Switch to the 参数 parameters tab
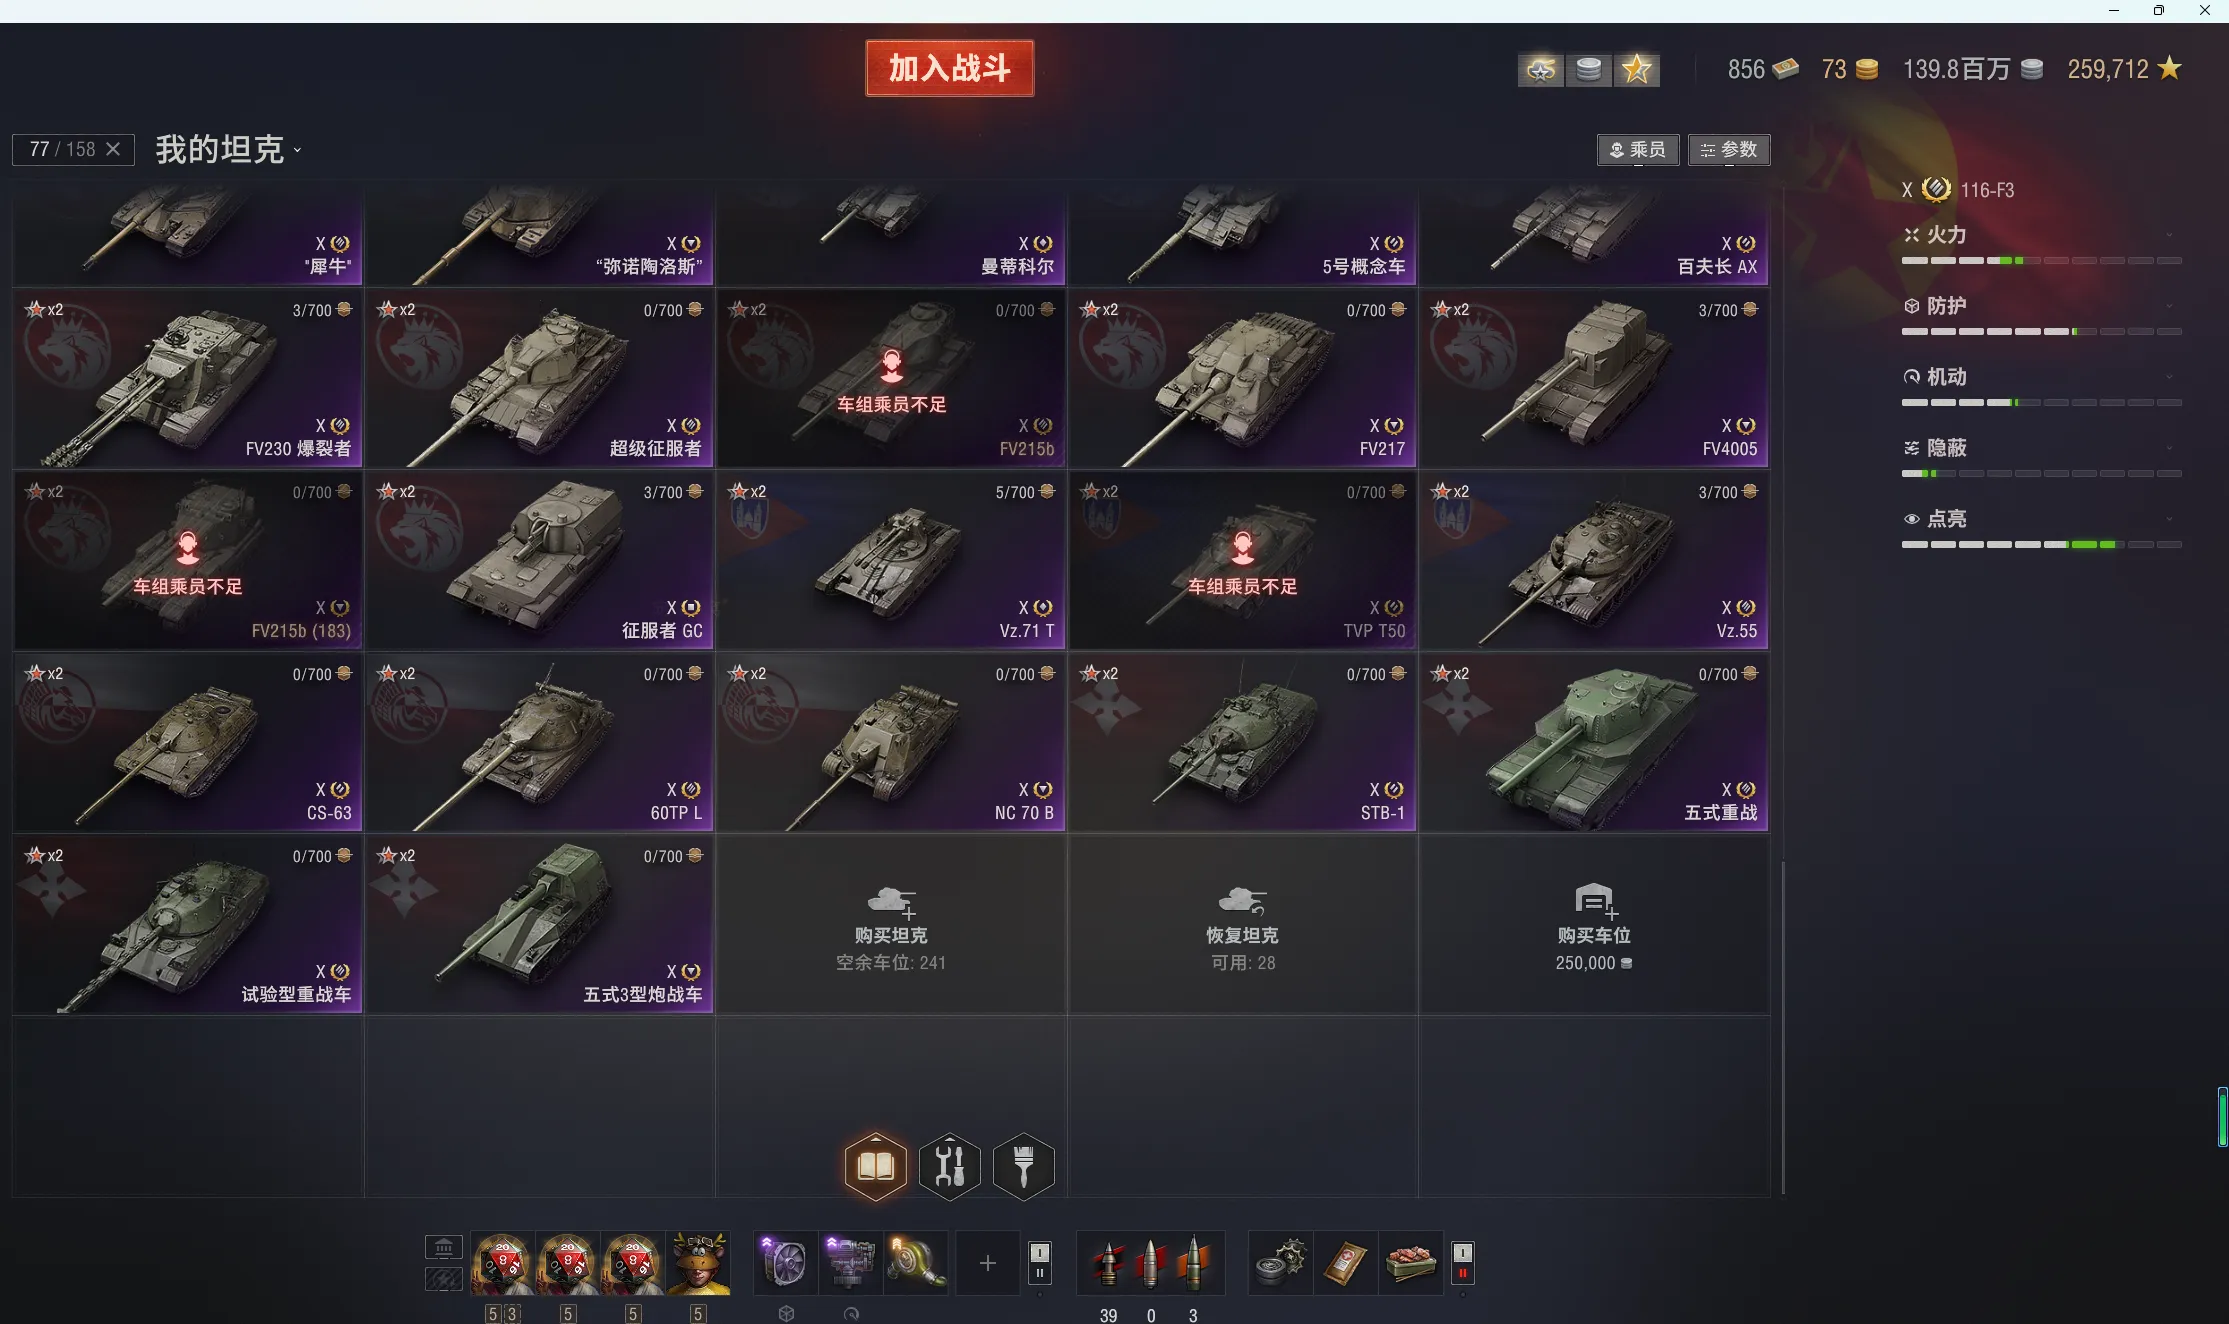2229x1324 pixels. (x=1729, y=150)
